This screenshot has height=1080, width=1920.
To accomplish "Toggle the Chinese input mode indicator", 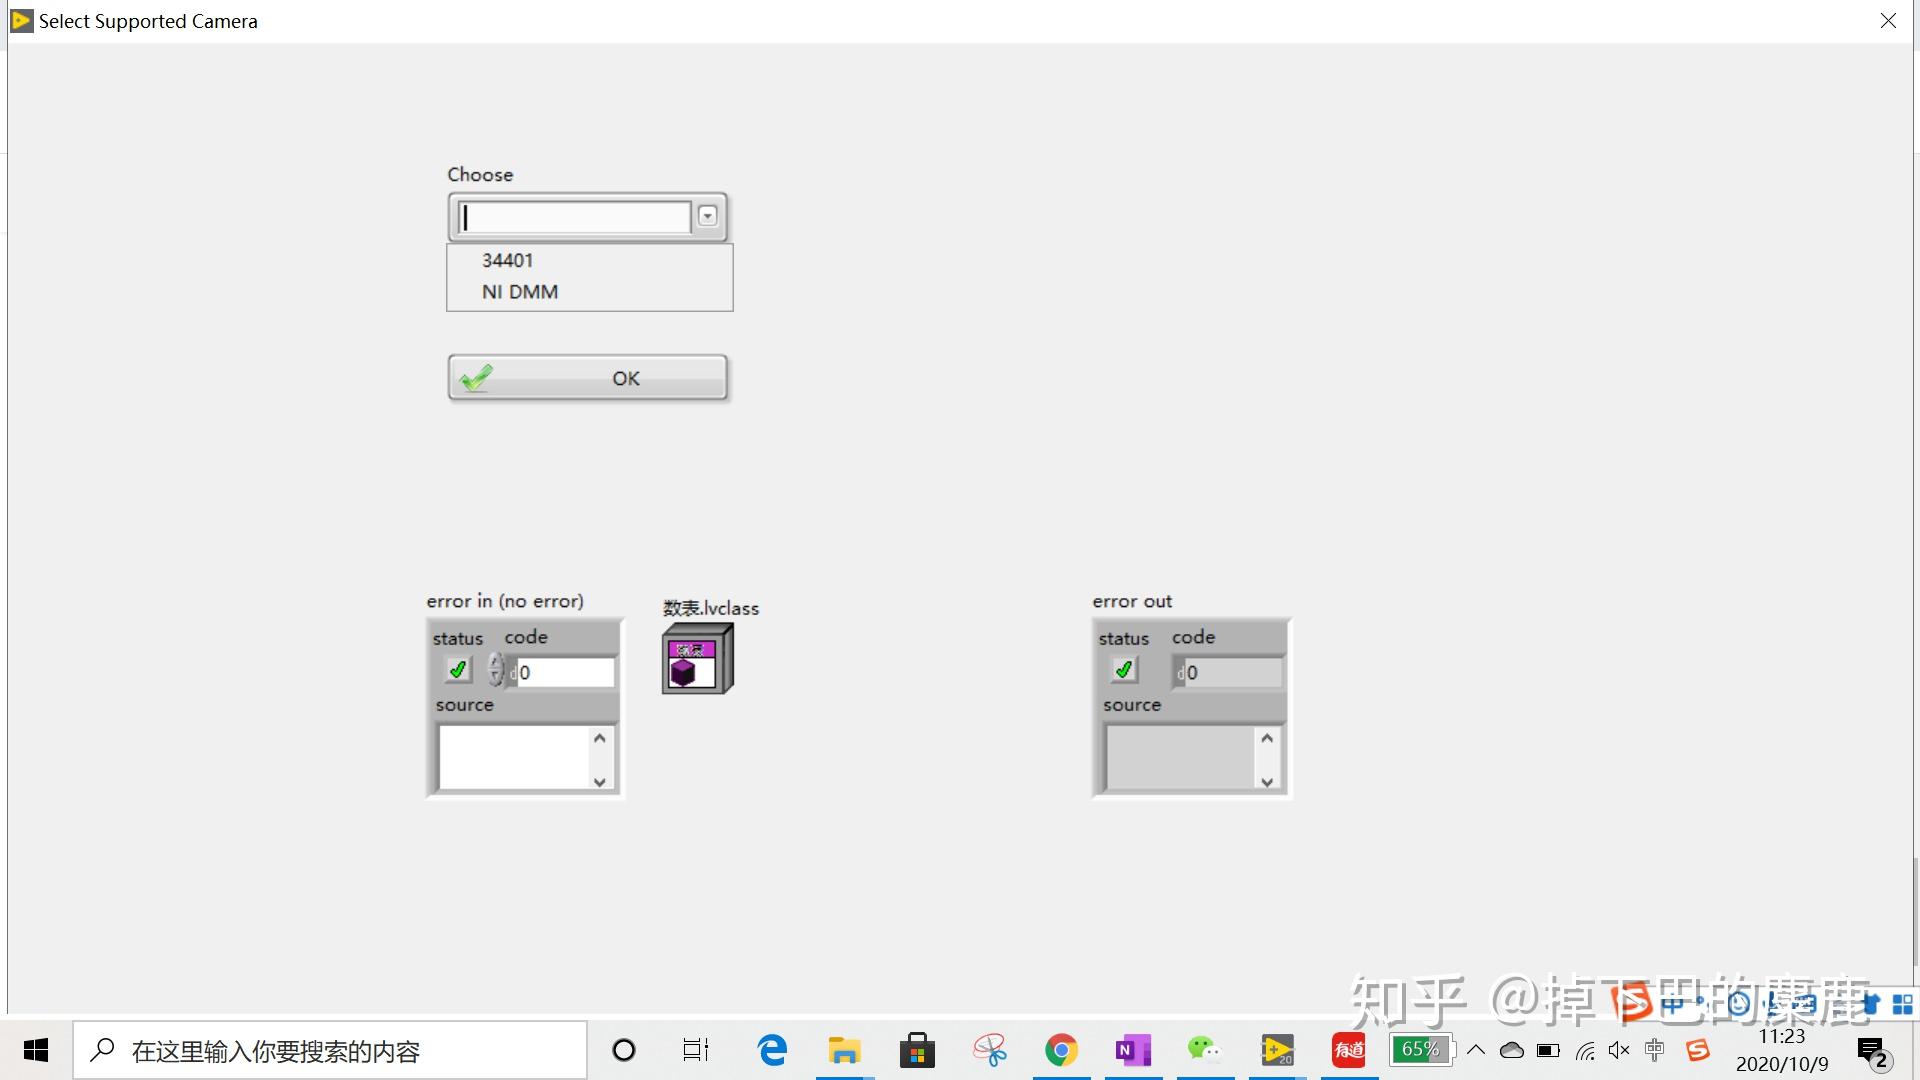I will [x=1655, y=1050].
